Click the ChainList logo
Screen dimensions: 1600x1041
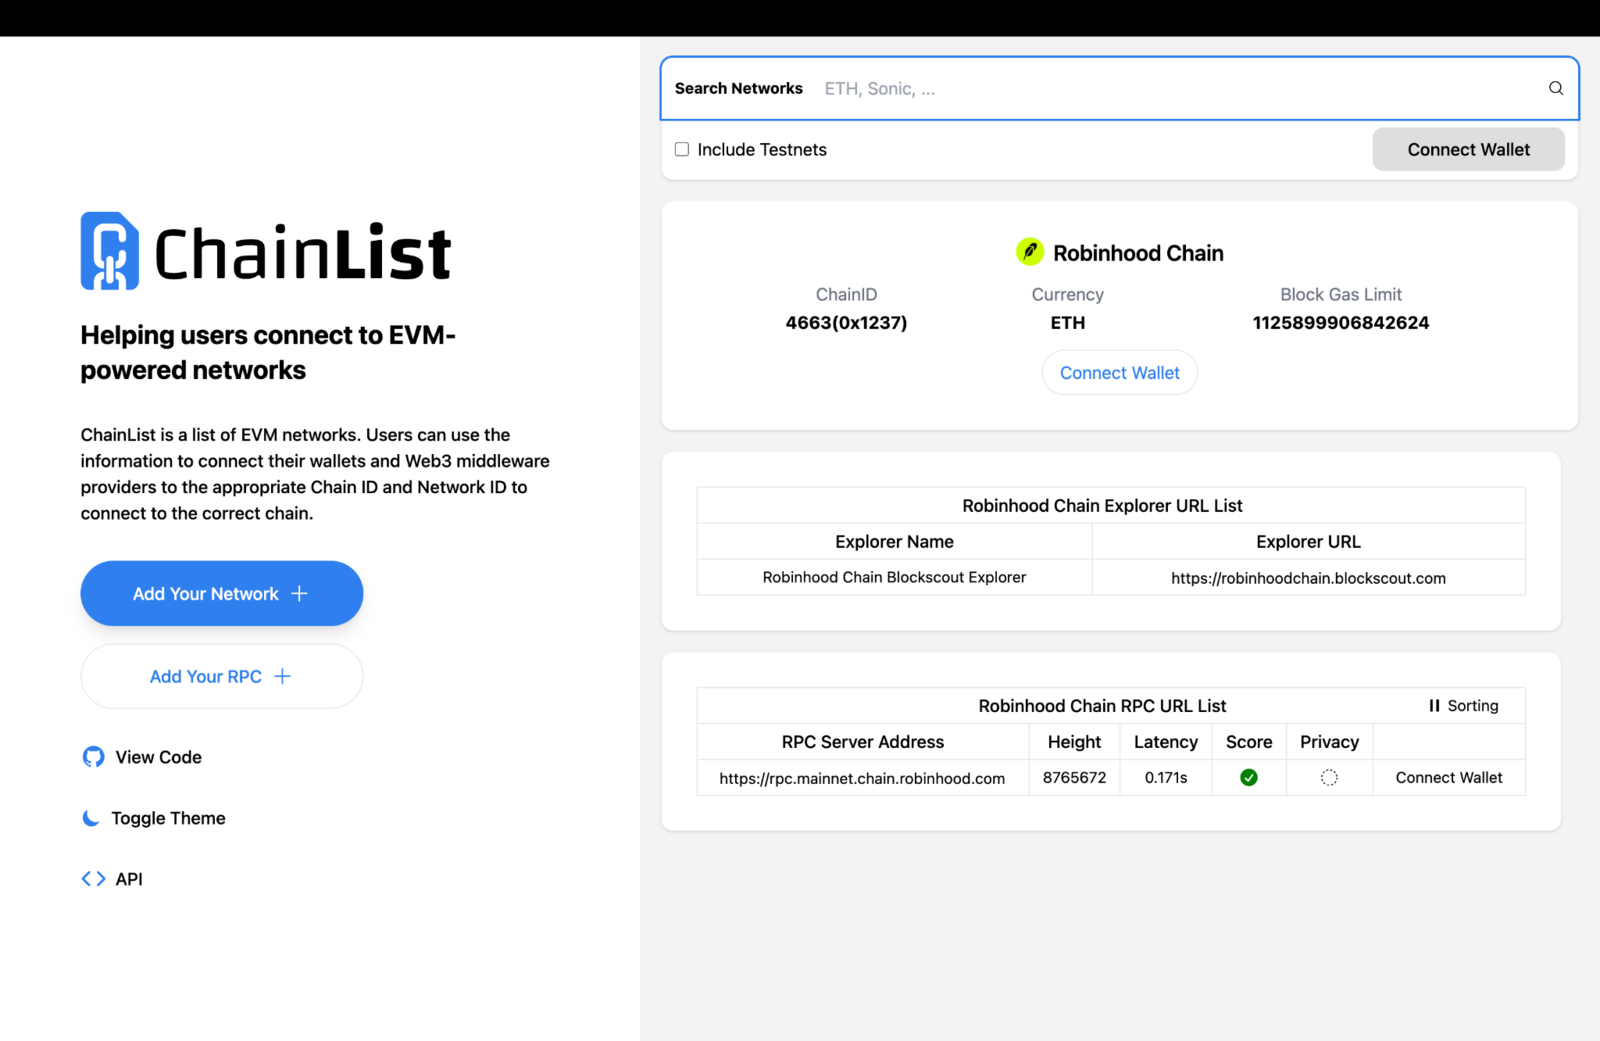(x=266, y=251)
